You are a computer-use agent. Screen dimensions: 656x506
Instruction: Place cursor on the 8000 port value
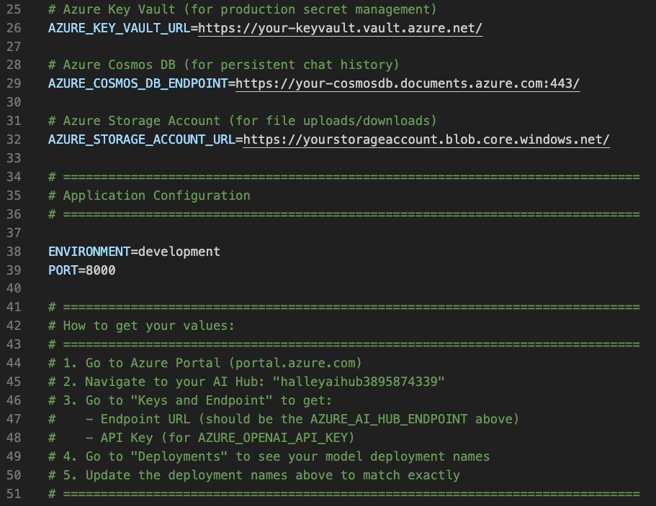(x=100, y=270)
